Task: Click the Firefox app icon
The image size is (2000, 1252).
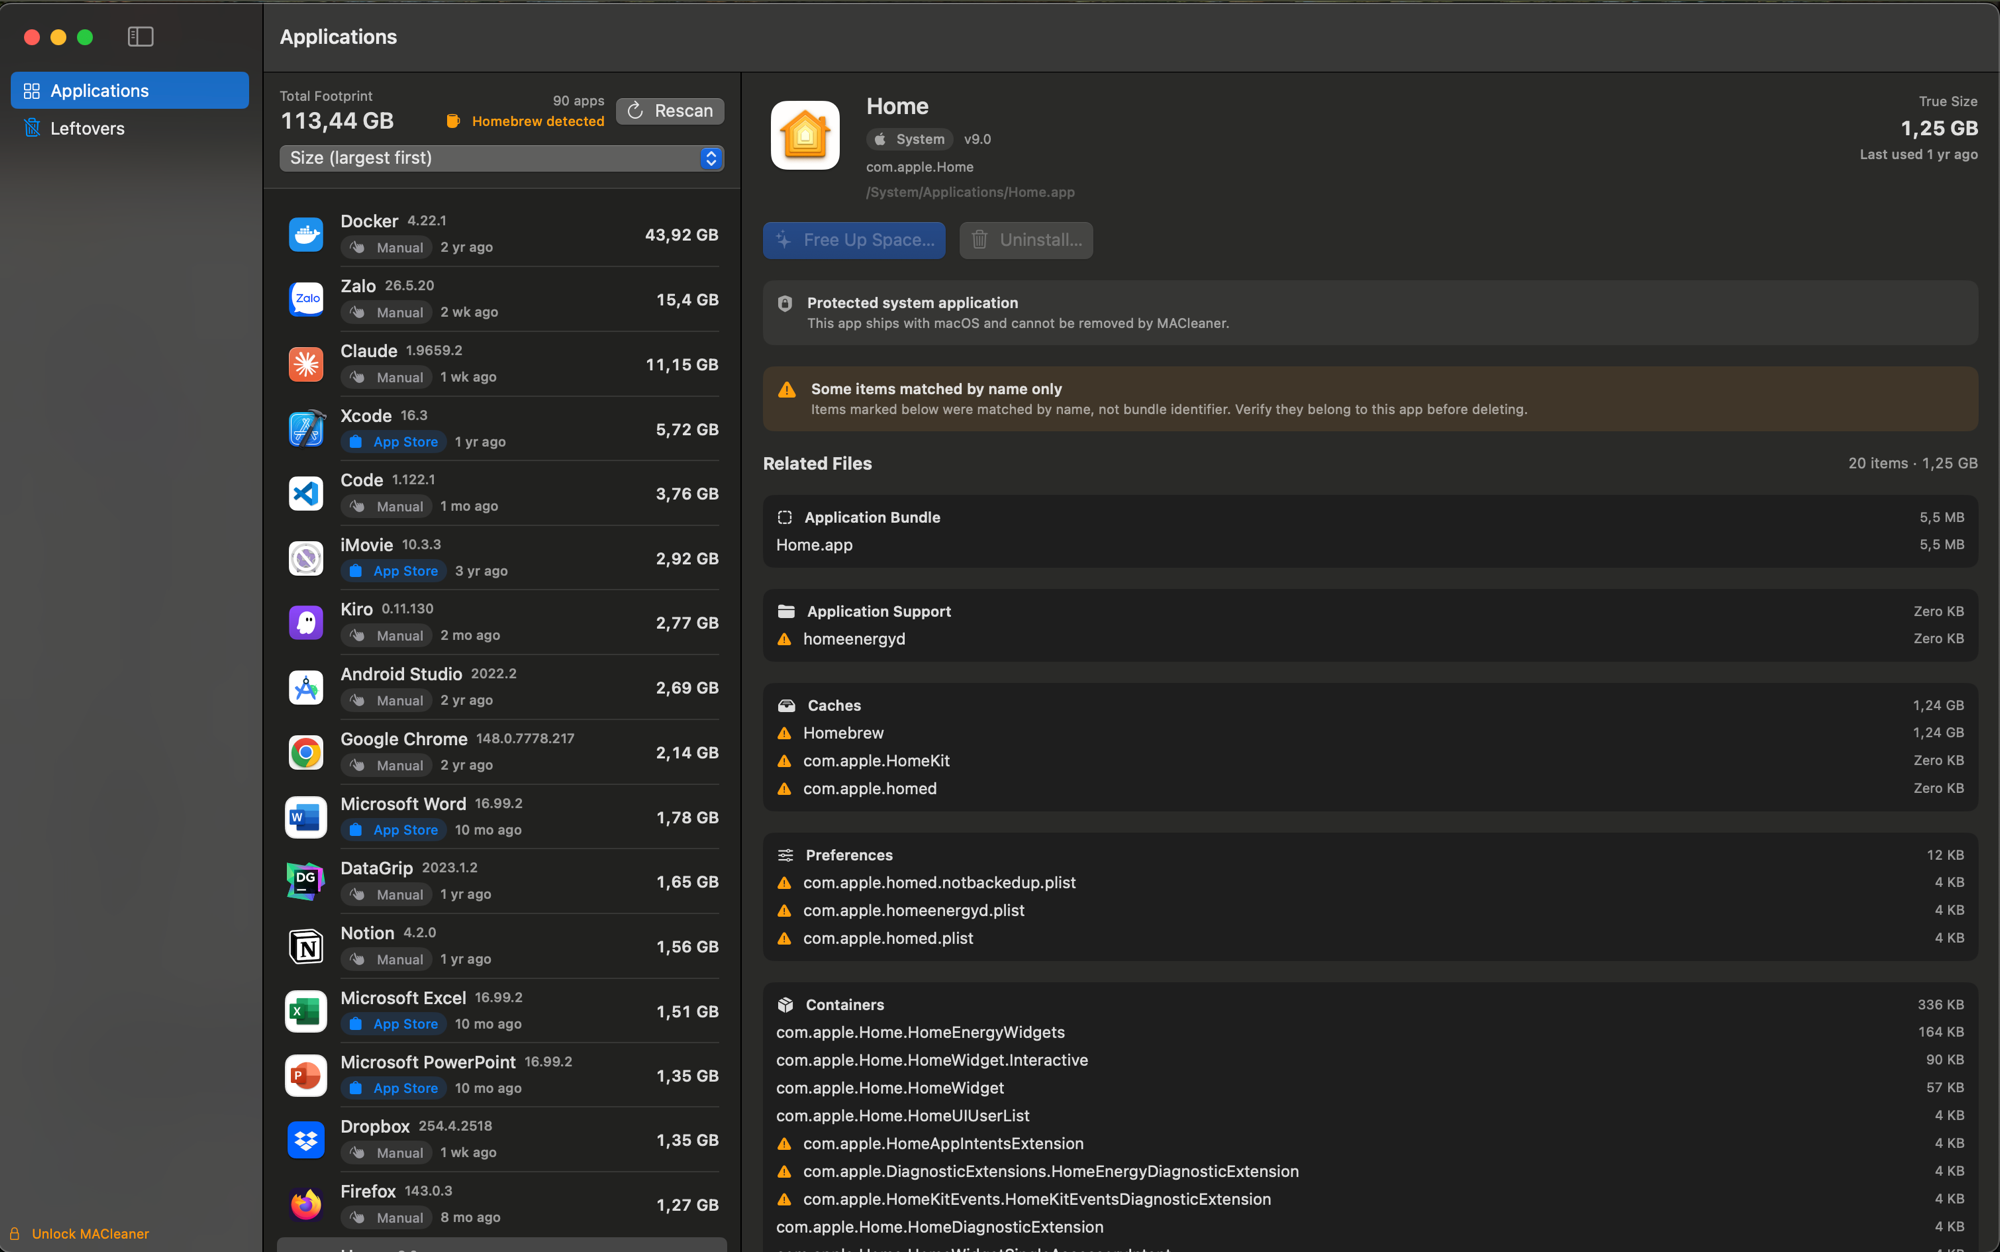Action: pos(306,1204)
